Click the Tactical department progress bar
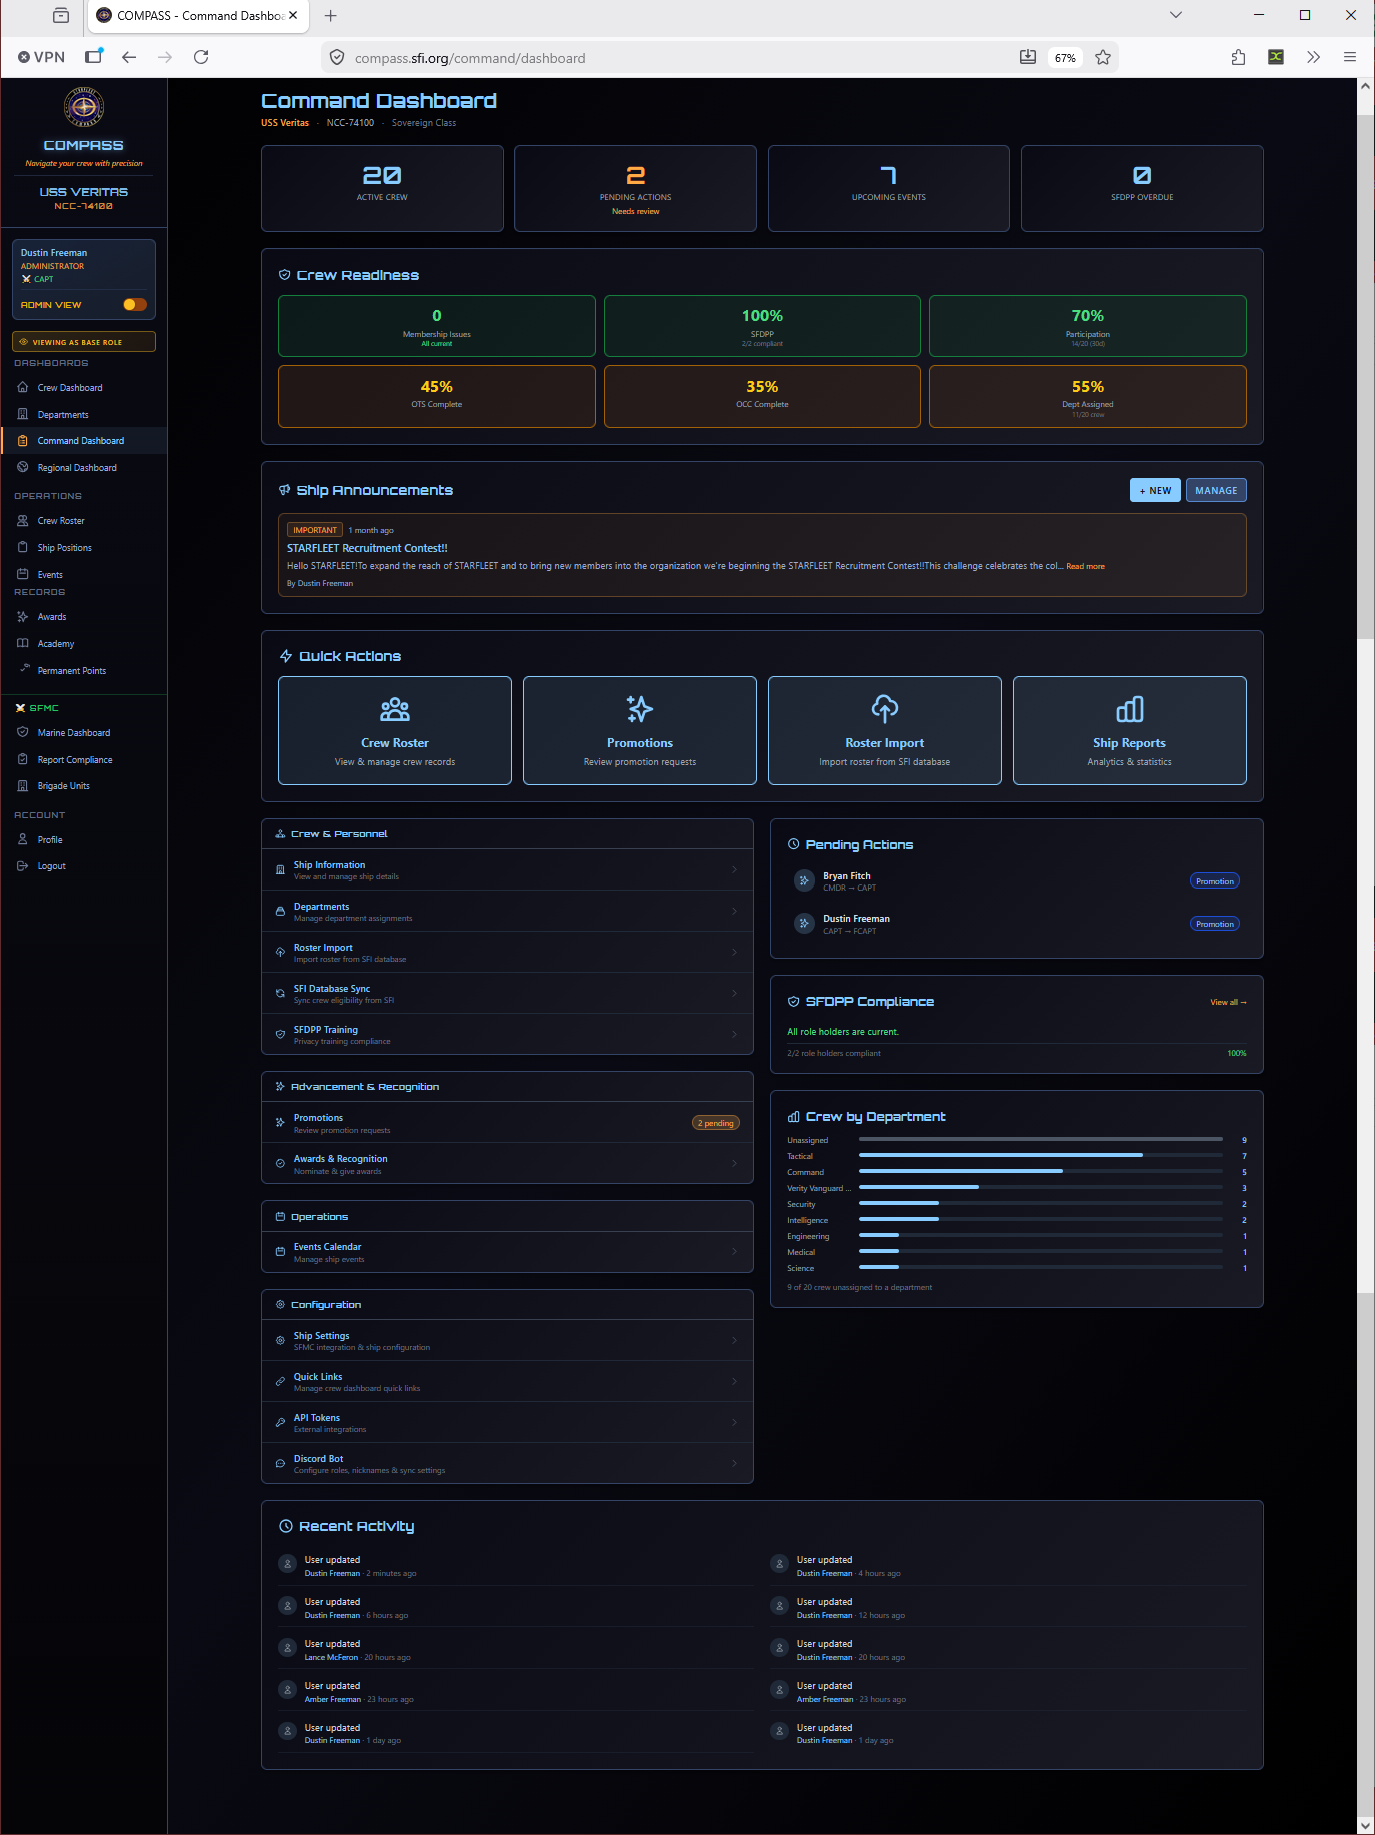This screenshot has height=1835, width=1375. click(1041, 1155)
